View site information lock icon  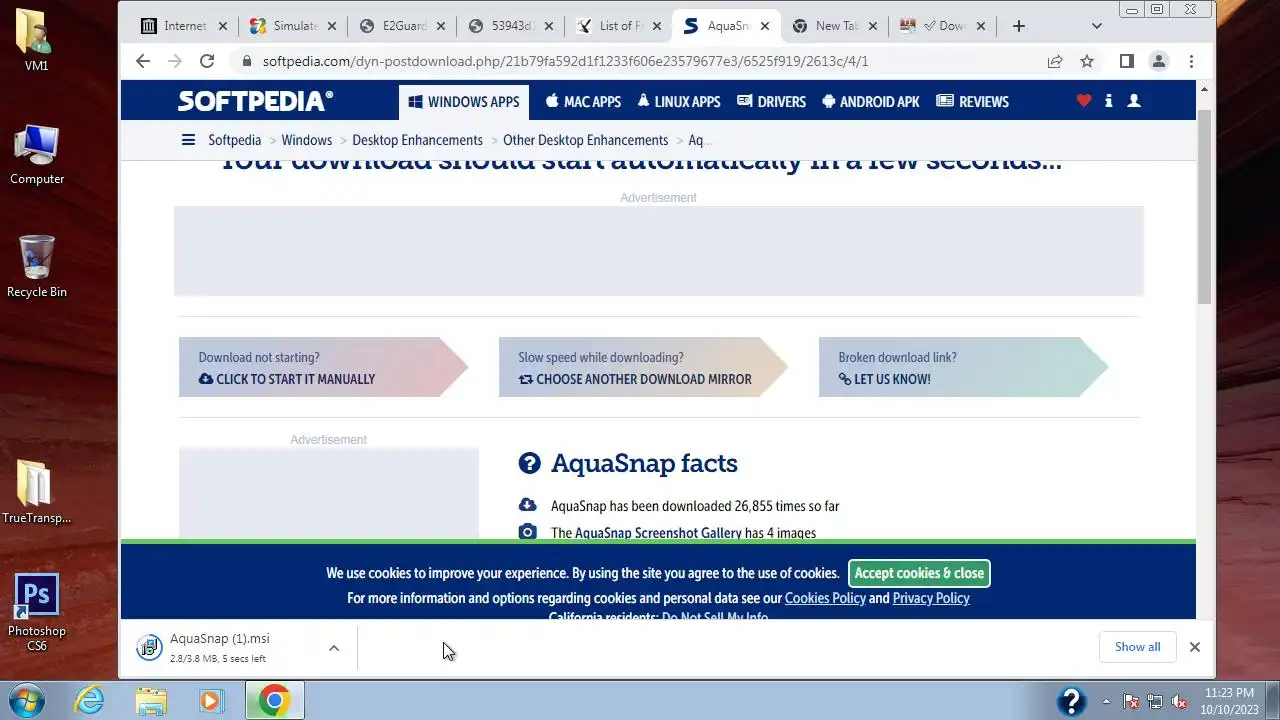[x=246, y=61]
